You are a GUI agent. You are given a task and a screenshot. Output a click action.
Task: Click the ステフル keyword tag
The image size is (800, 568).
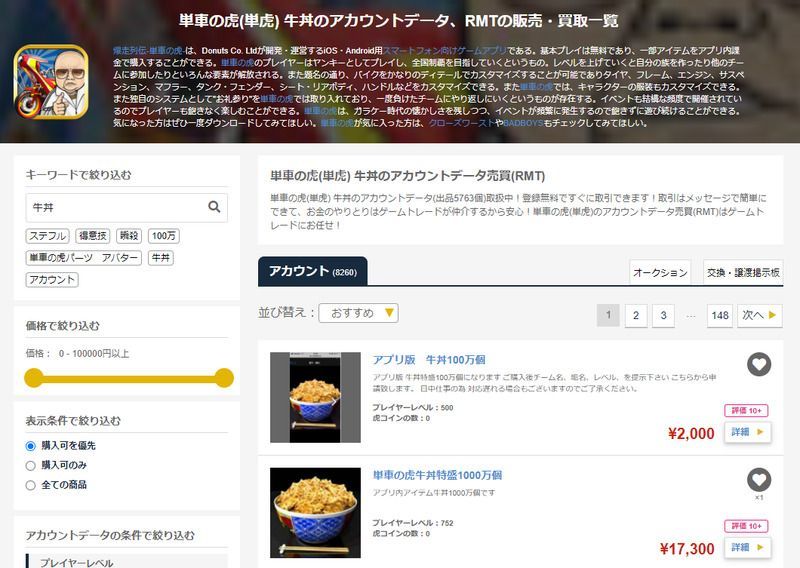[x=47, y=236]
